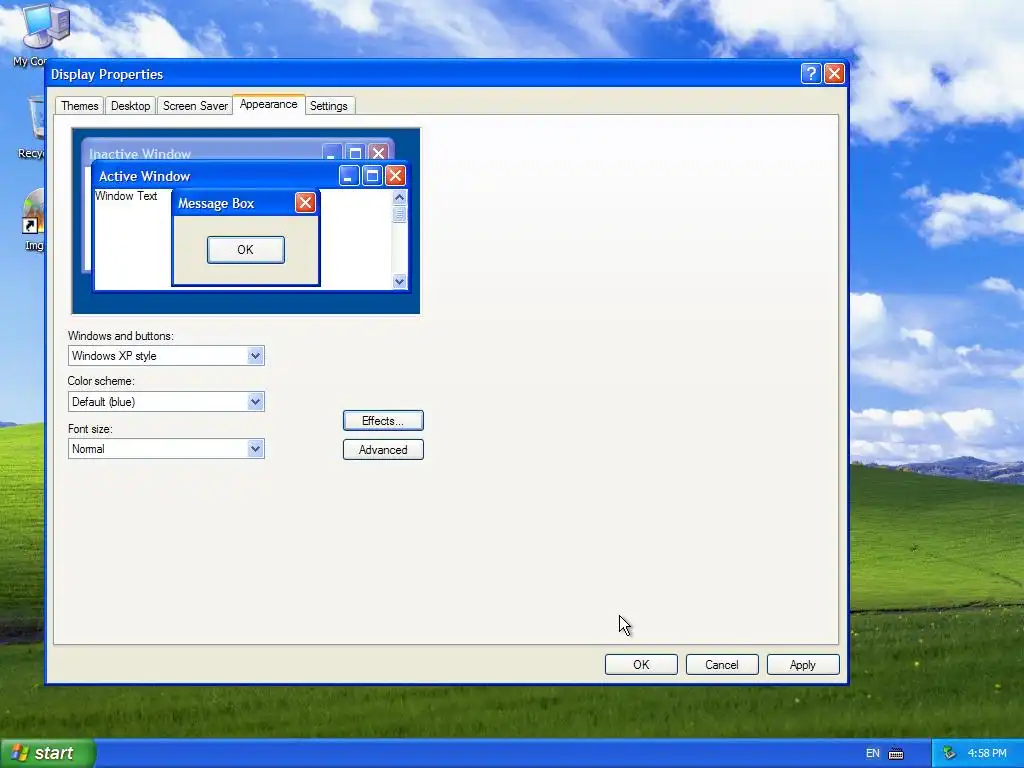Switch to the Desktop tab
The width and height of the screenshot is (1024, 768).
coord(130,106)
